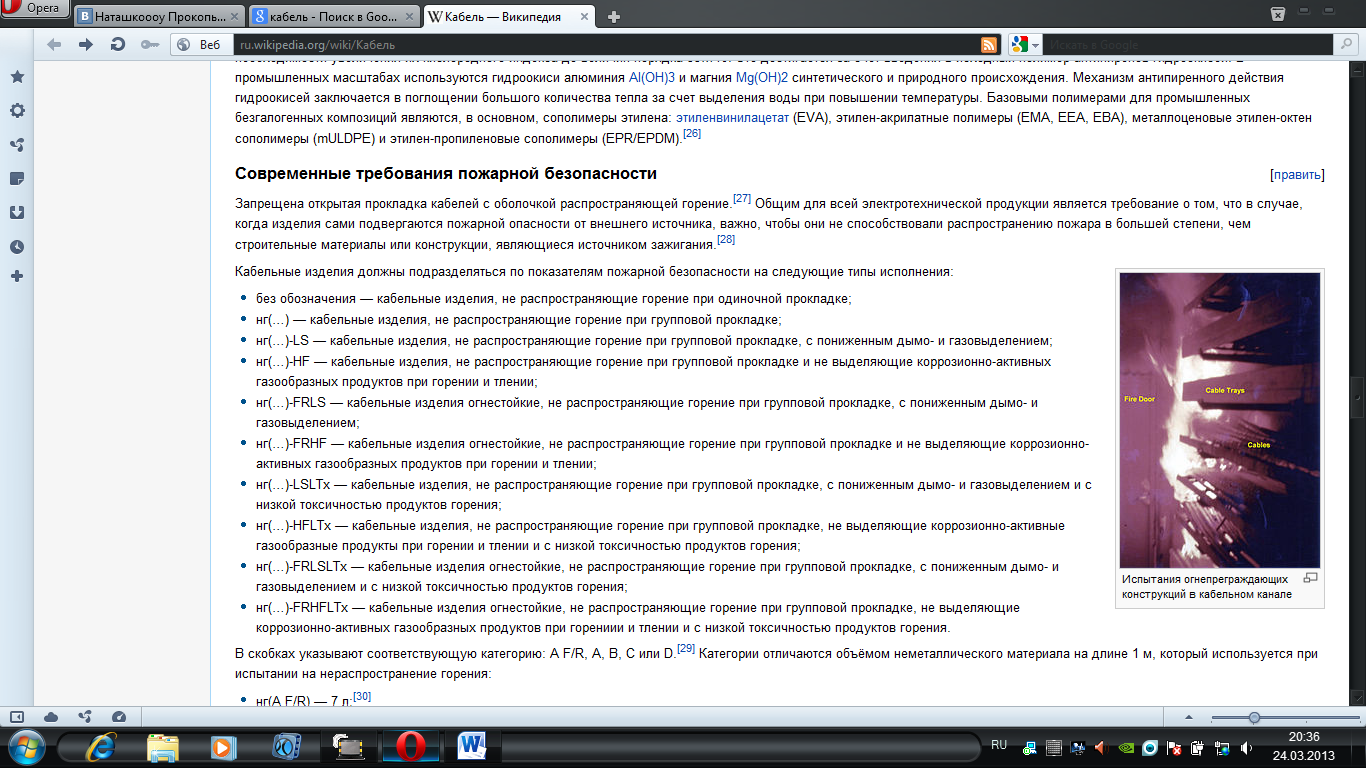Click the править edit section link
This screenshot has width=1366, height=768.
(1297, 175)
